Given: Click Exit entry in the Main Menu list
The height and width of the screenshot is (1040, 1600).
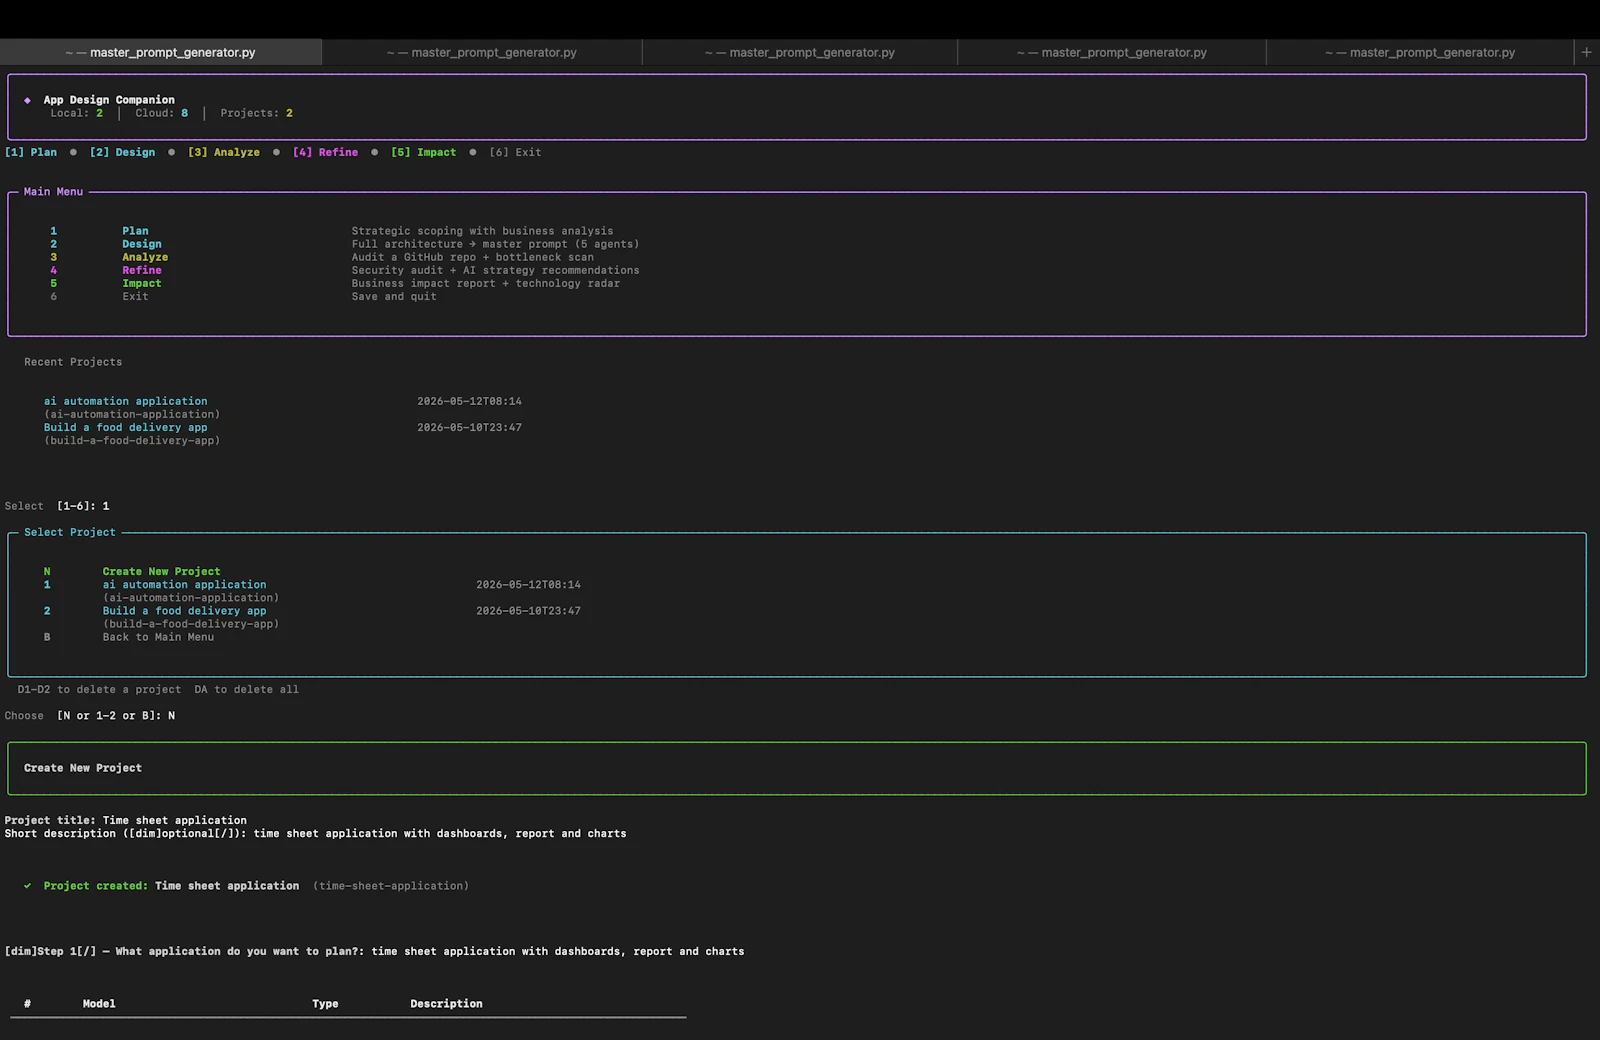Looking at the screenshot, I should coord(135,296).
